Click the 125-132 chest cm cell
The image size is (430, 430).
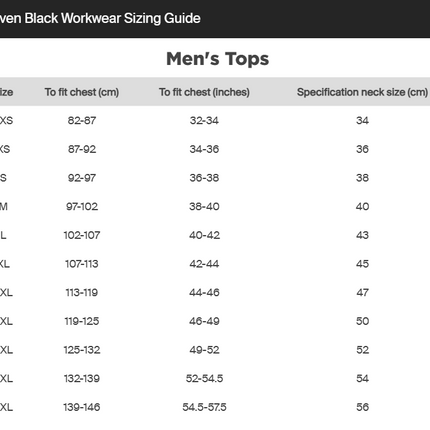(x=82, y=350)
